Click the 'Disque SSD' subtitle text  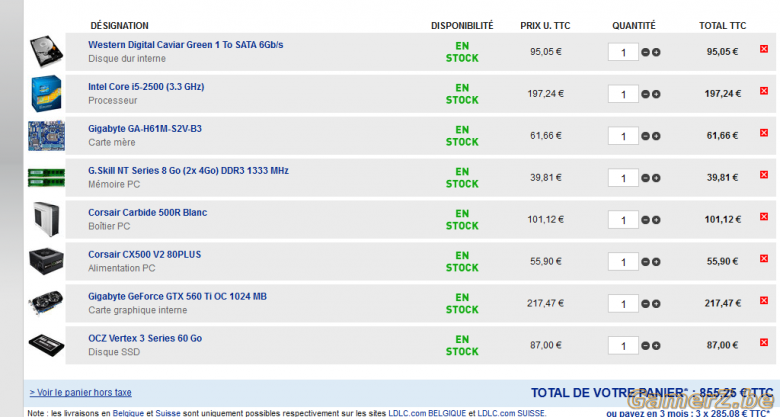click(114, 352)
